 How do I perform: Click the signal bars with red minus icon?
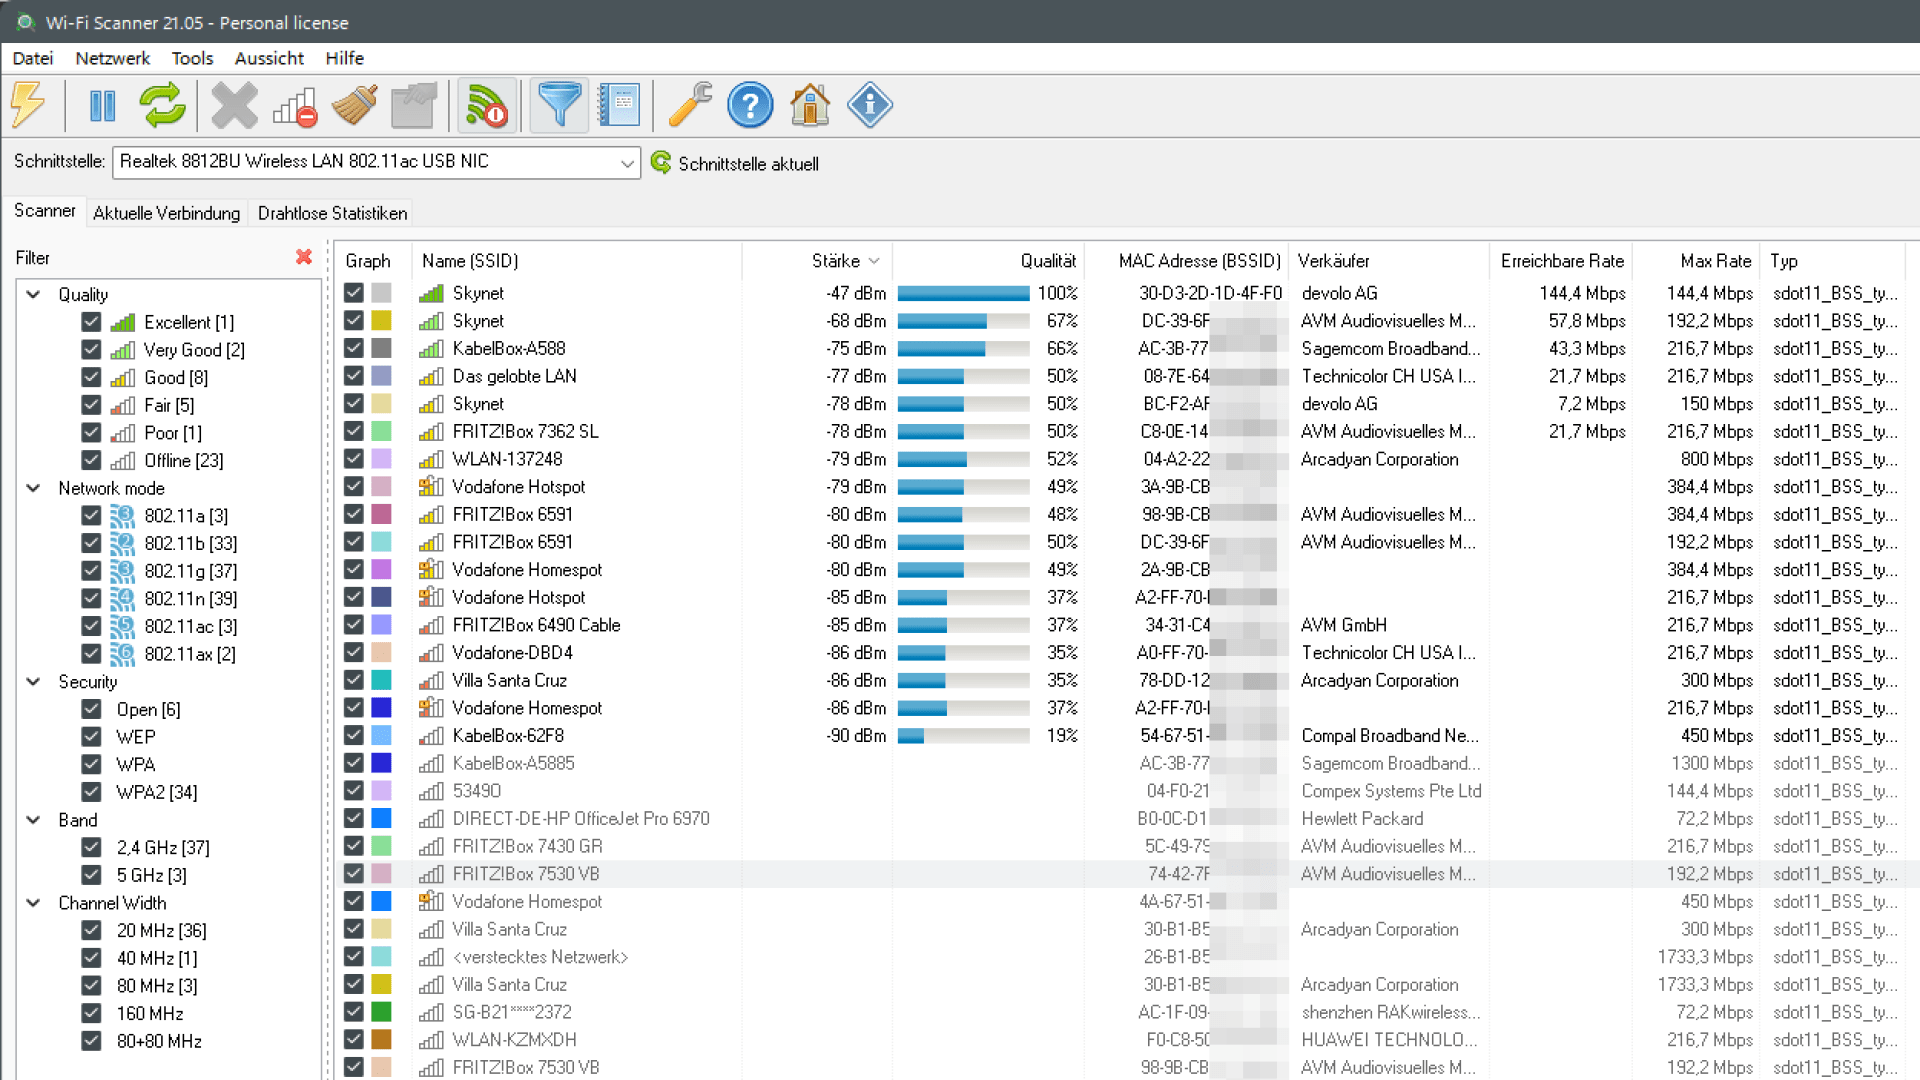tap(295, 105)
